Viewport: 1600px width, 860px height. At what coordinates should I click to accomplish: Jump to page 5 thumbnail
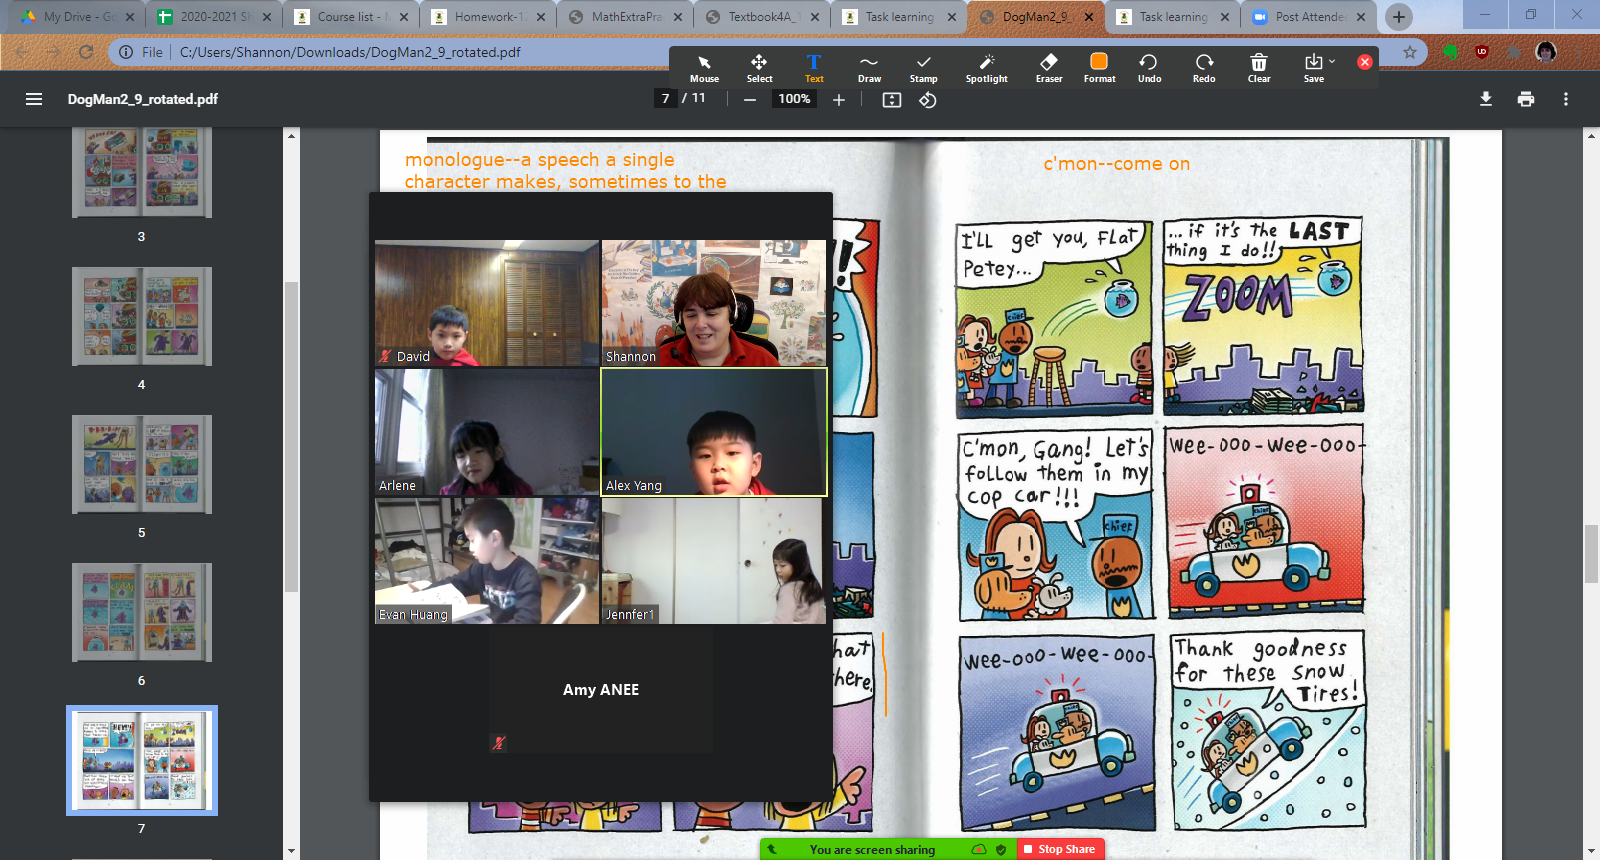point(142,464)
